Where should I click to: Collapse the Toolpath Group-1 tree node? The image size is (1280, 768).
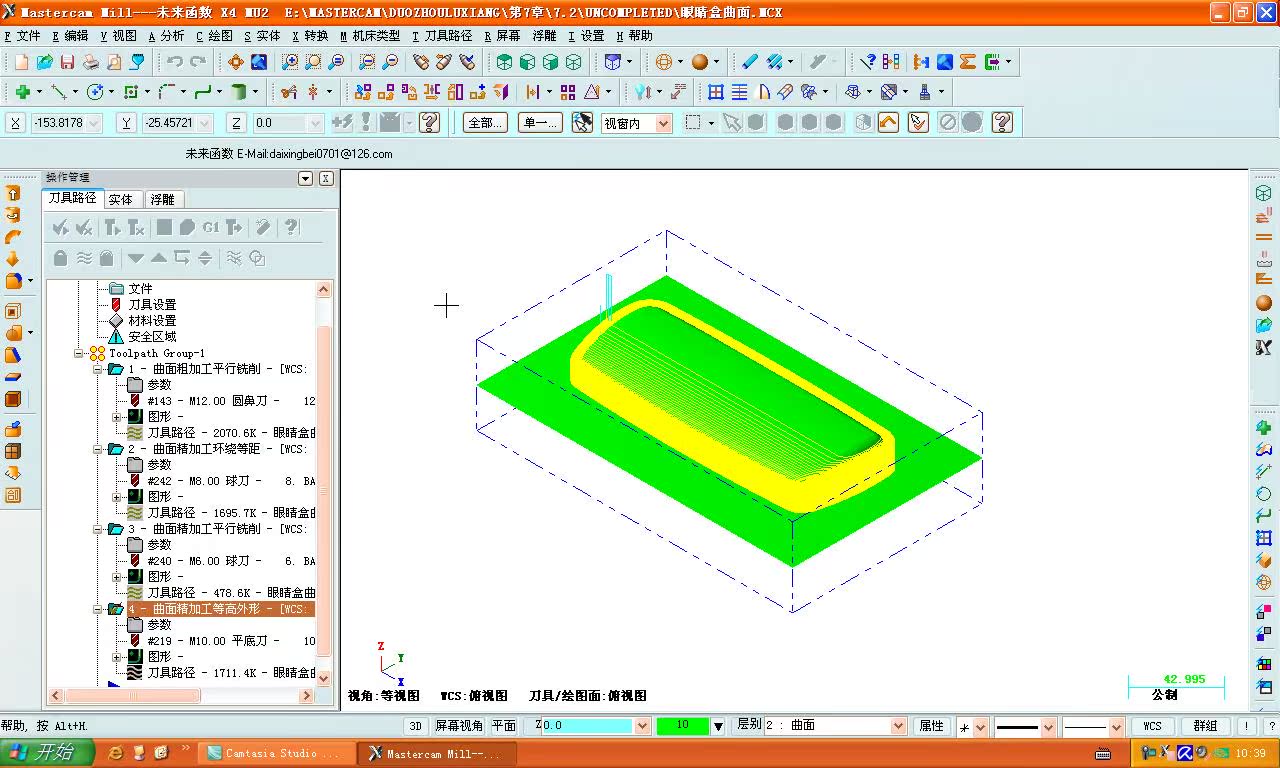click(x=79, y=353)
